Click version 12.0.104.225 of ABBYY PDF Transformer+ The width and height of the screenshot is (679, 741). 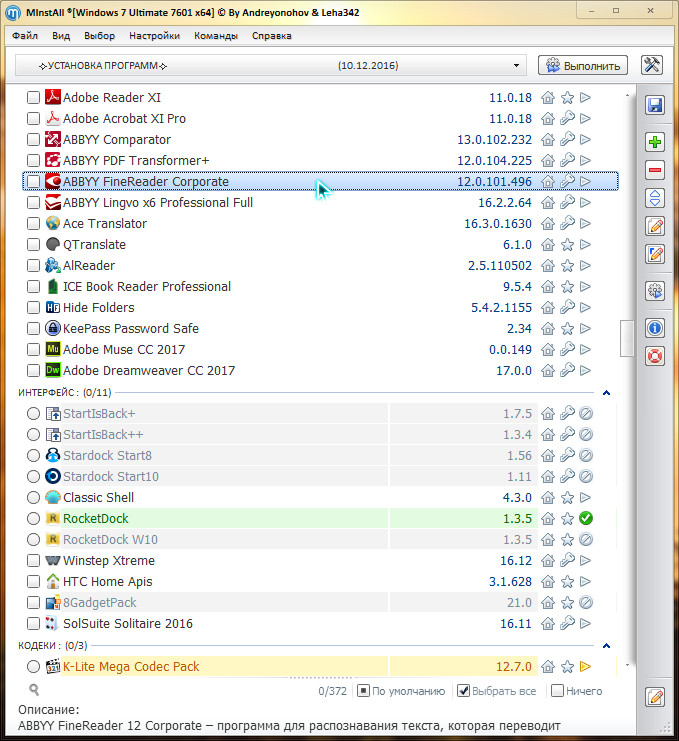click(x=494, y=161)
